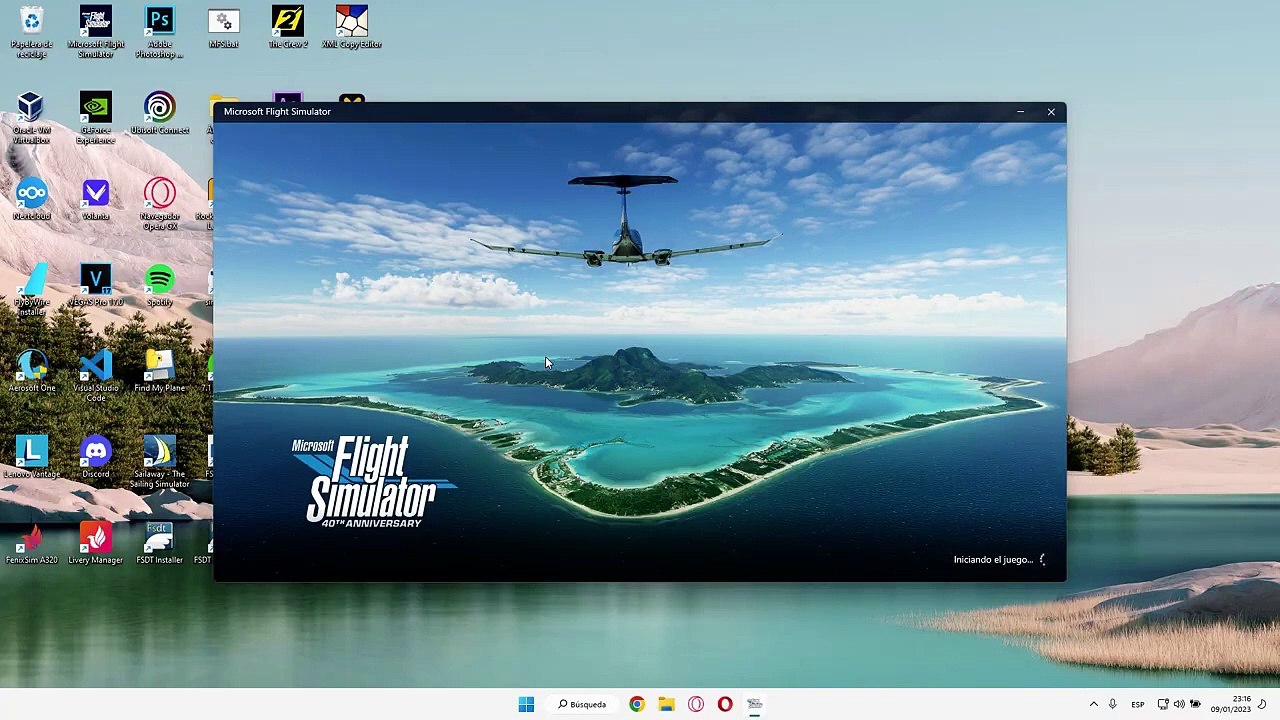1280x720 pixels.
Task: Open the Windows Start menu
Action: click(526, 704)
